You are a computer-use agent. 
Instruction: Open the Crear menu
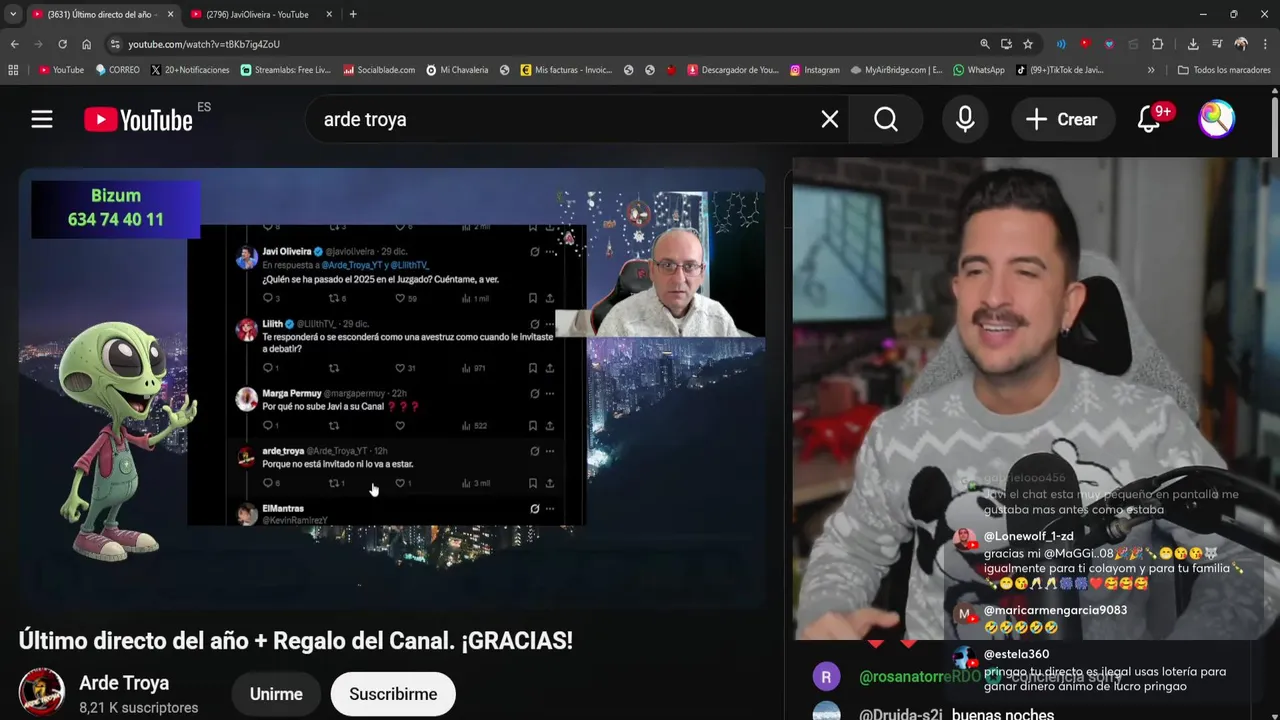click(1062, 119)
